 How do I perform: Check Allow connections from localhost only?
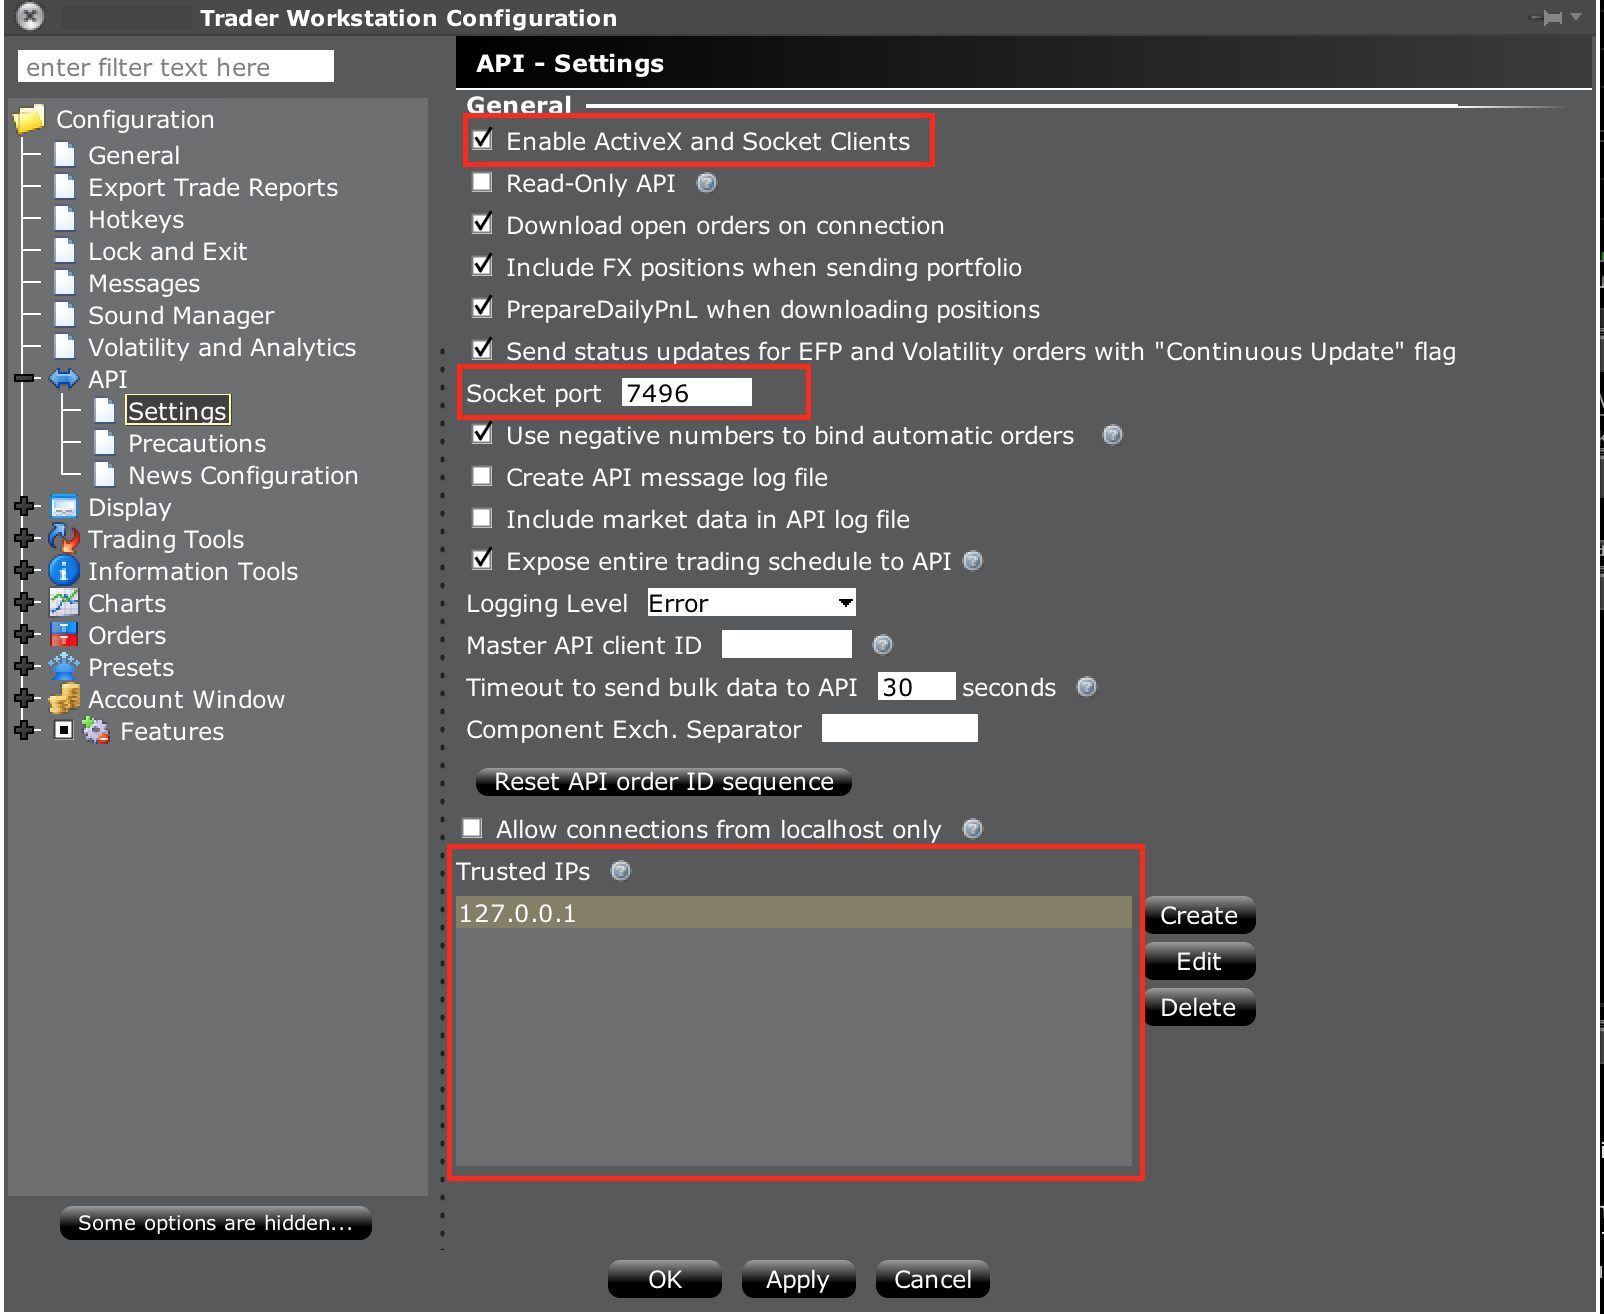pyautogui.click(x=472, y=828)
